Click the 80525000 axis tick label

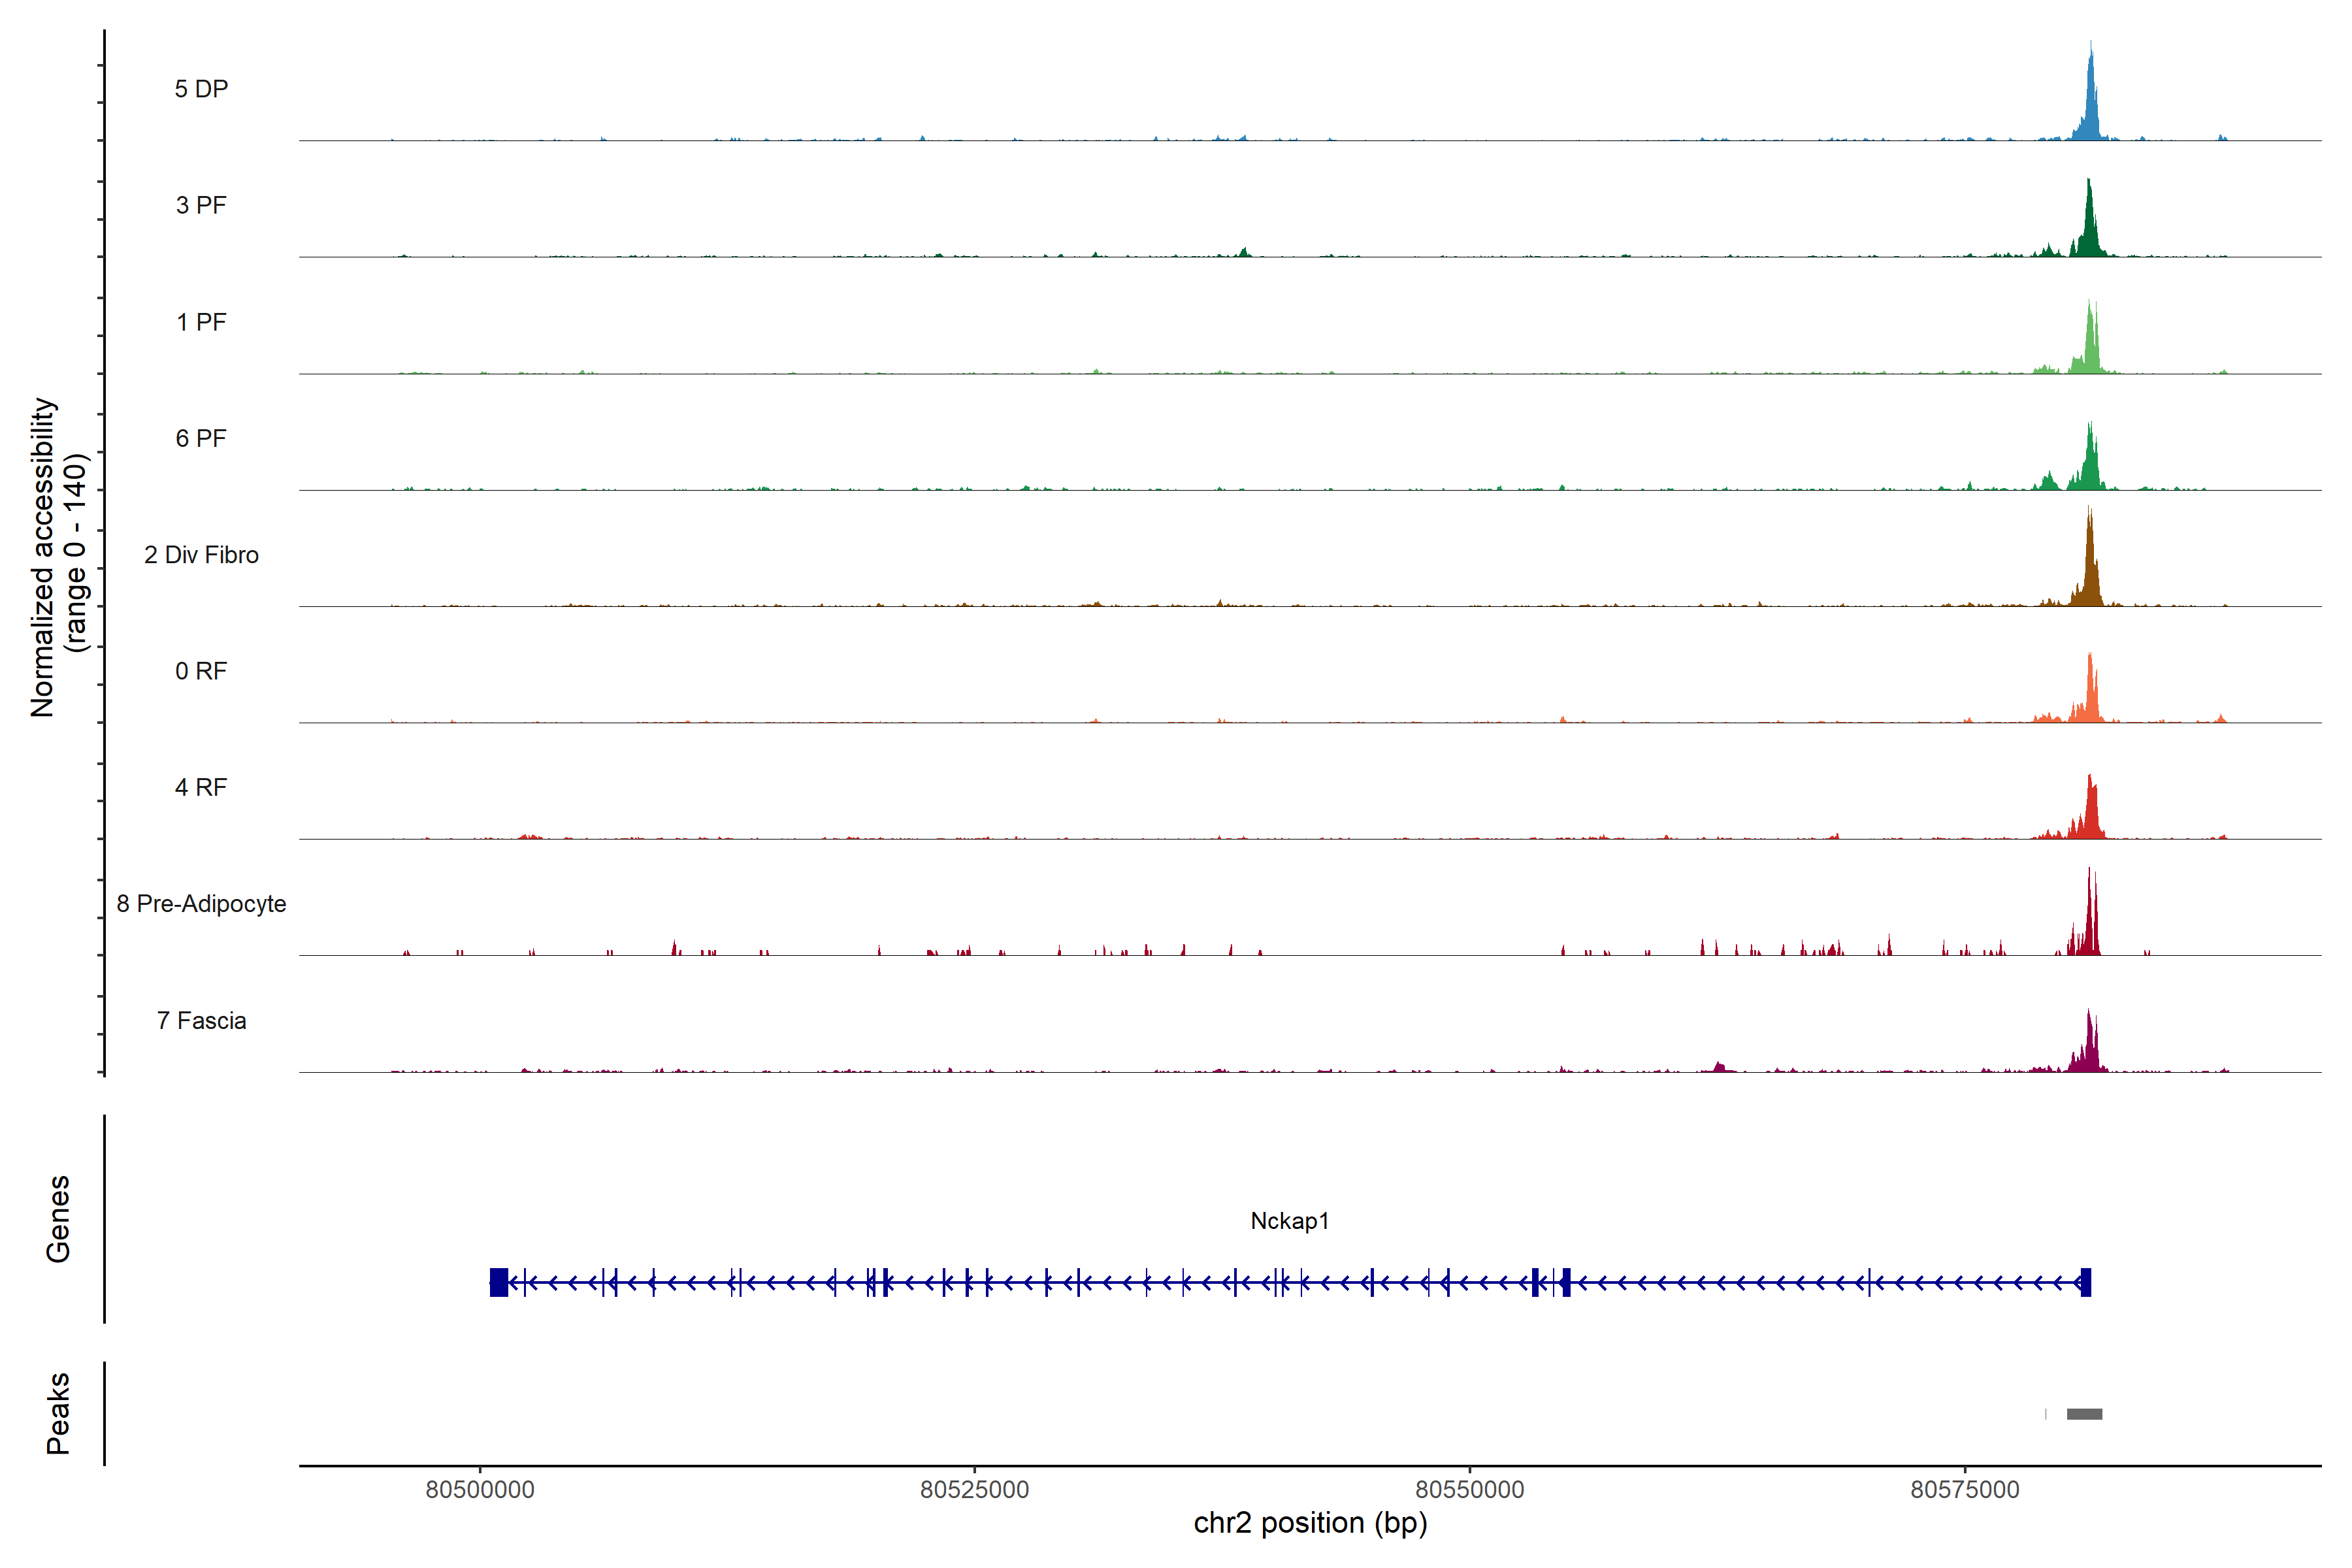click(x=974, y=1489)
